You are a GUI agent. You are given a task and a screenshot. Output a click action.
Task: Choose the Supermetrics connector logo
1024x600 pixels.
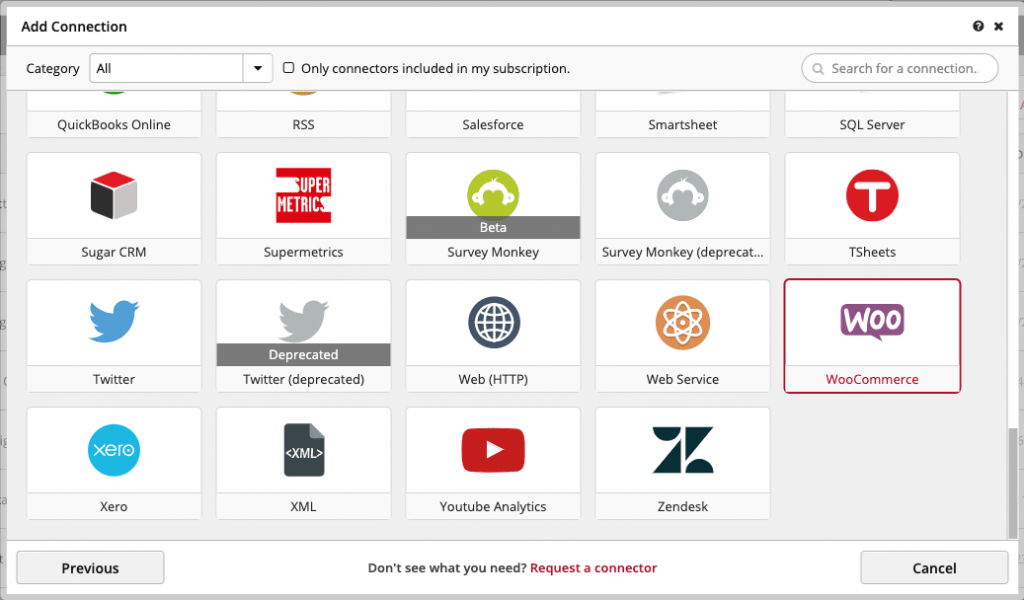(303, 195)
